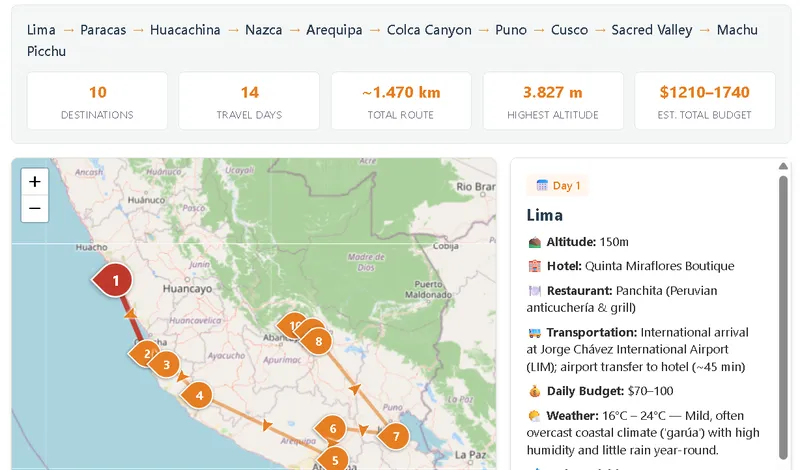Click the Huancayo label on the map
Viewport: 800px width, 470px height.
pos(187,289)
